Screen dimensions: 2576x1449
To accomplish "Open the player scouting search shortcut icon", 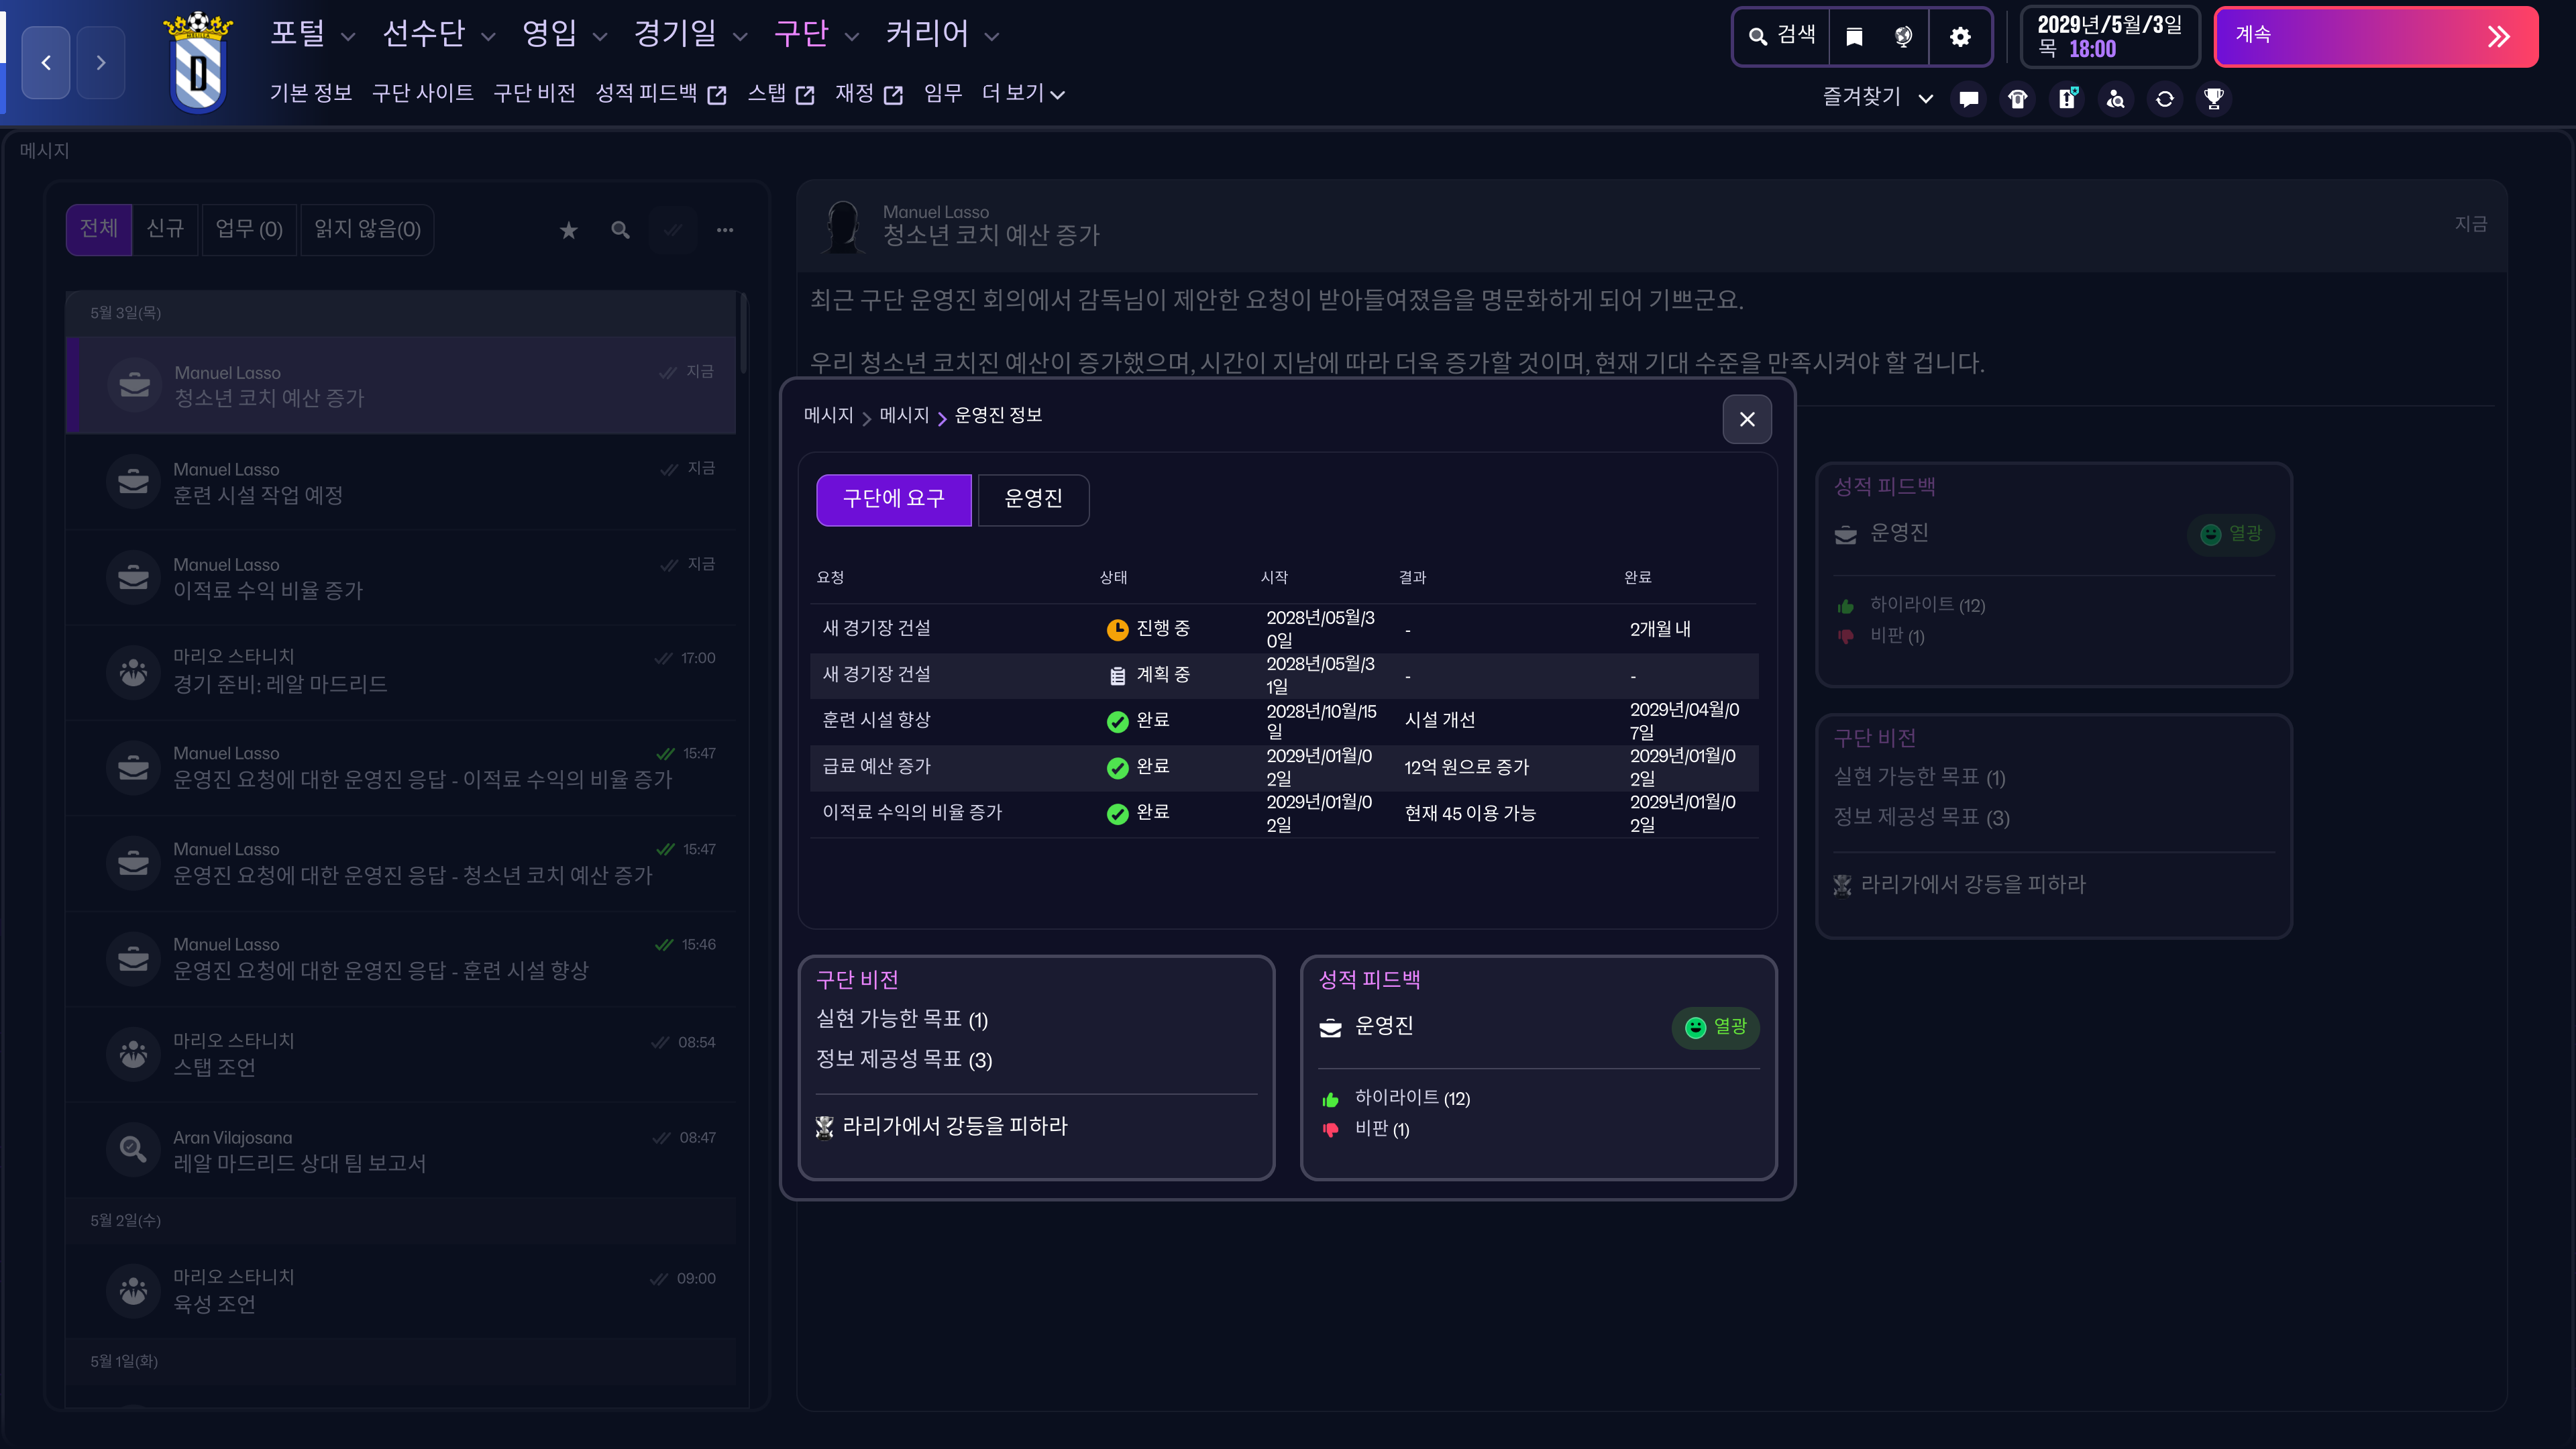I will click(x=2115, y=99).
